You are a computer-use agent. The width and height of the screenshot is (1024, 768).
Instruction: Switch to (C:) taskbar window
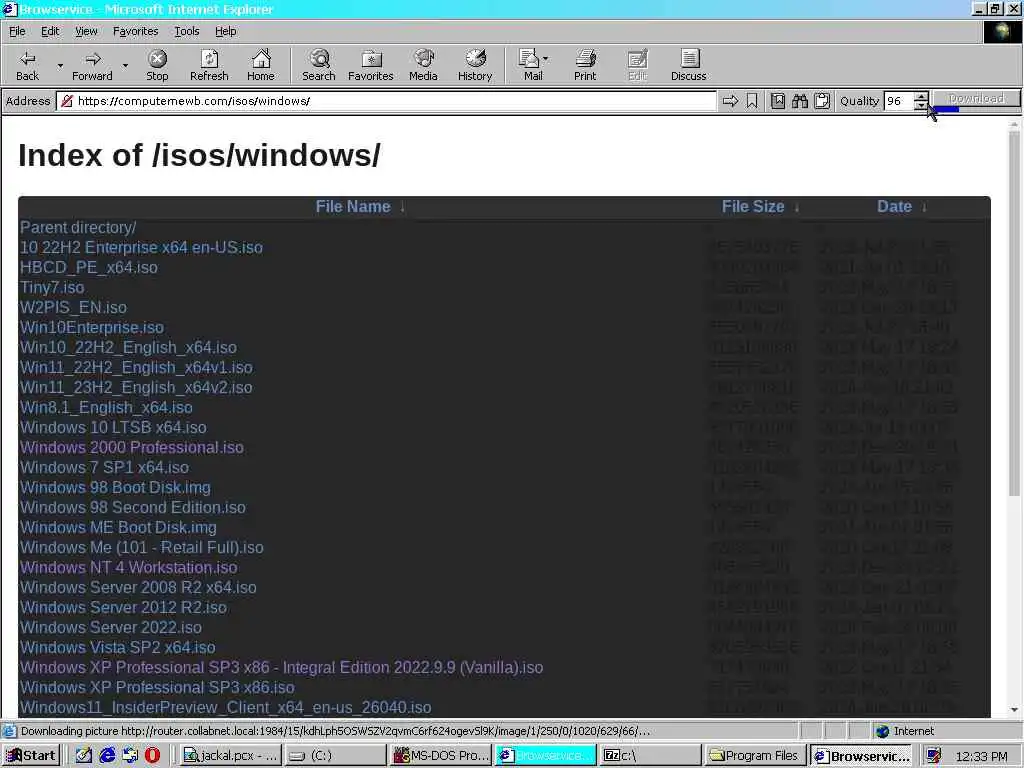pyautogui.click(x=336, y=756)
